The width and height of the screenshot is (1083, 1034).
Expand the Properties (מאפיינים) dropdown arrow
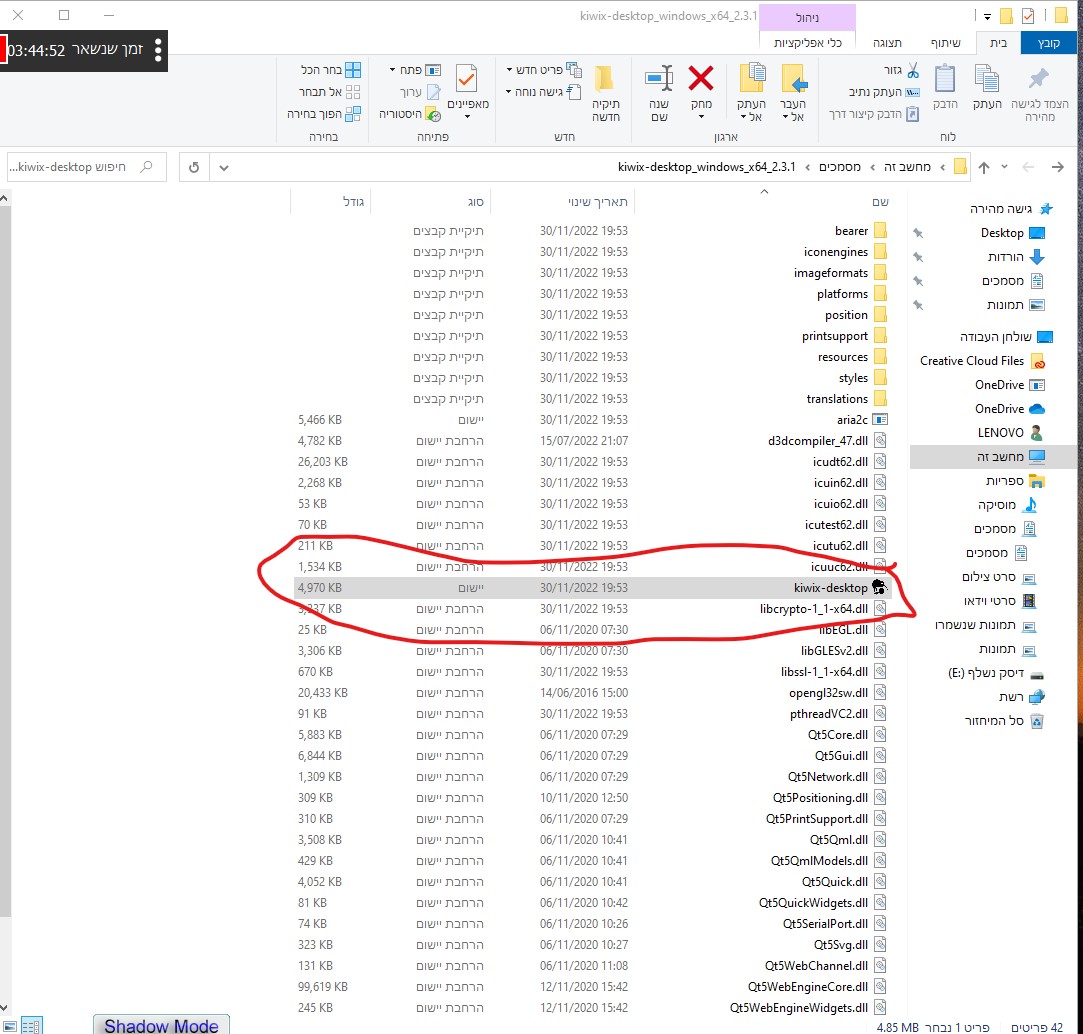click(x=467, y=117)
